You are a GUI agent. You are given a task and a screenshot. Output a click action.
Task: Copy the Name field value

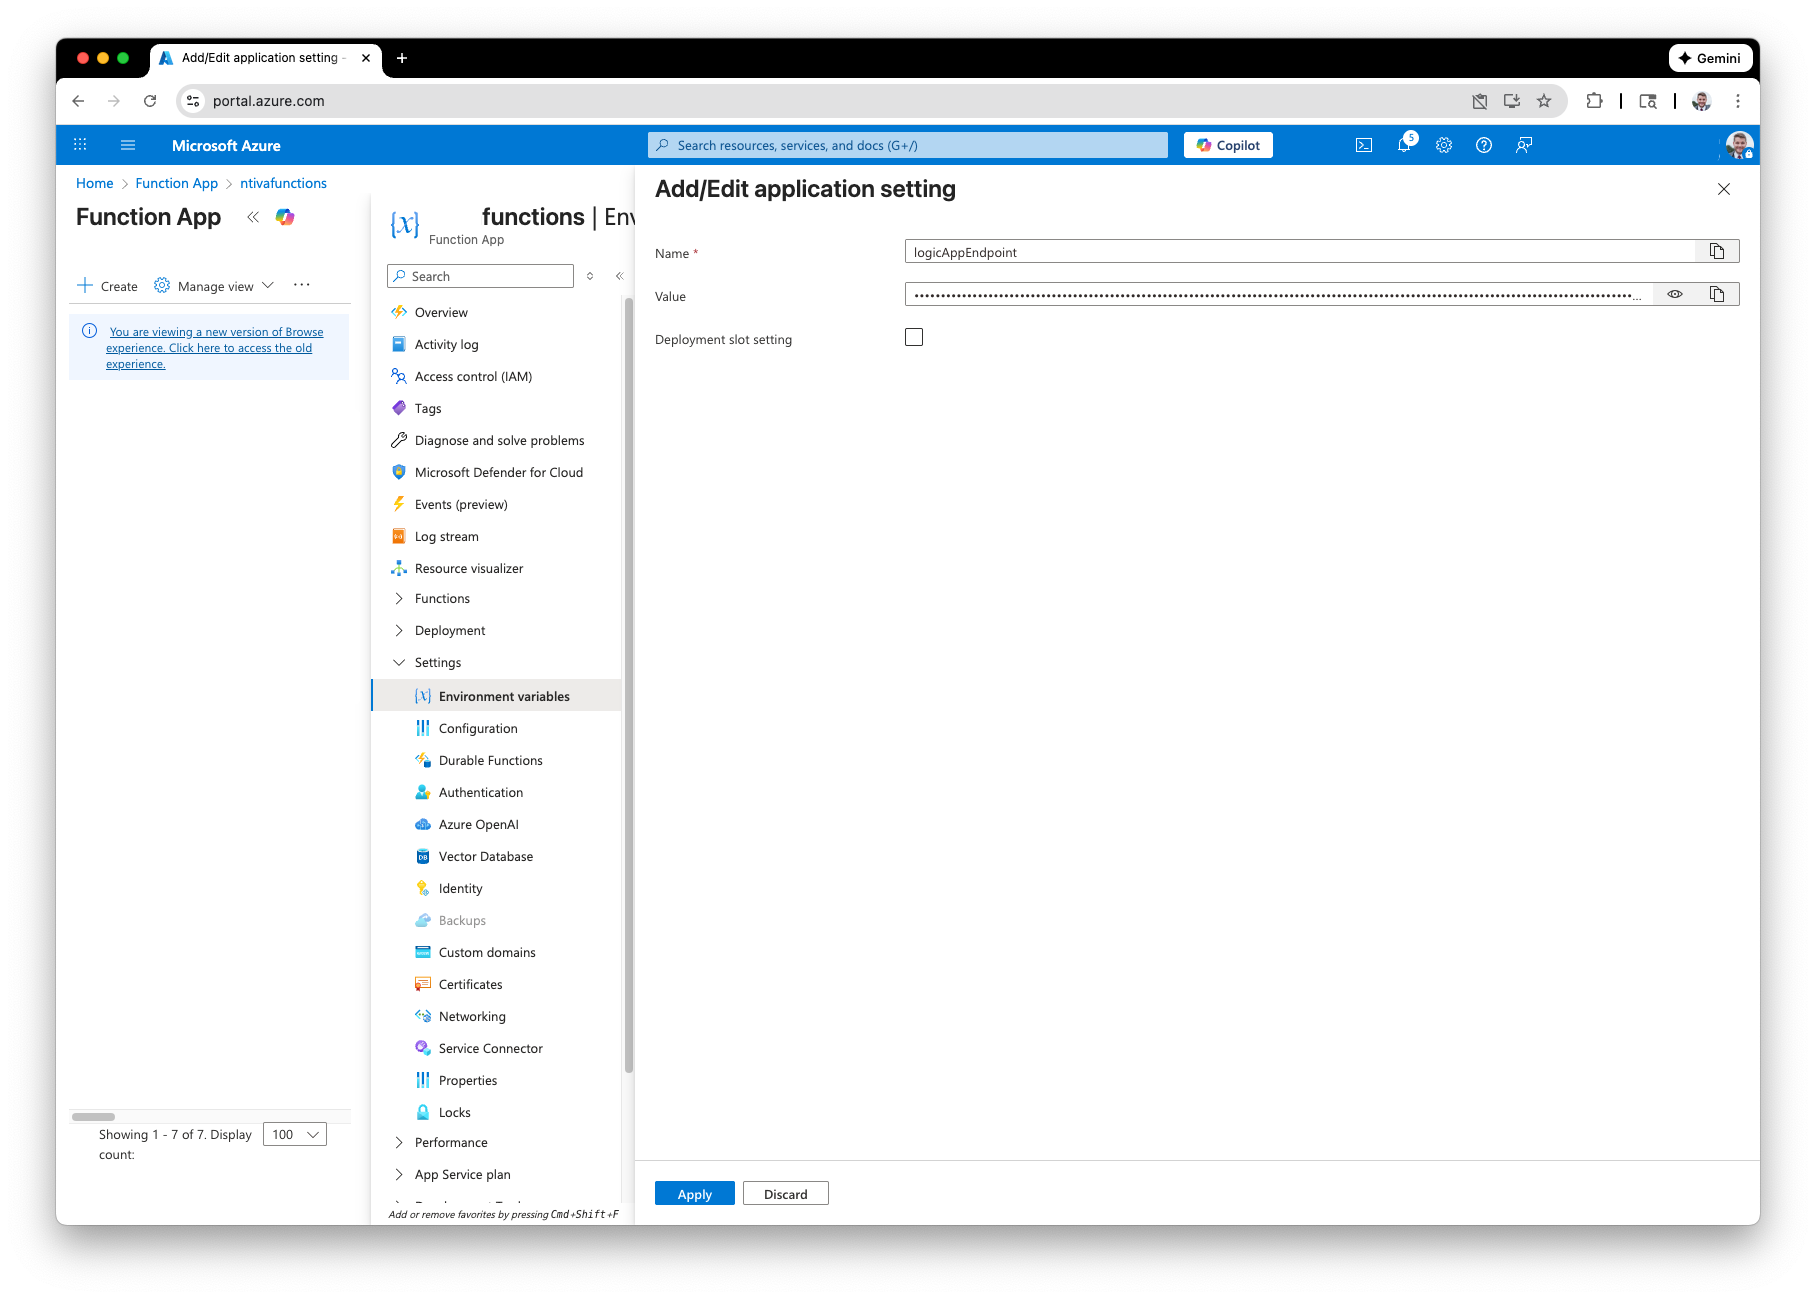(1717, 251)
